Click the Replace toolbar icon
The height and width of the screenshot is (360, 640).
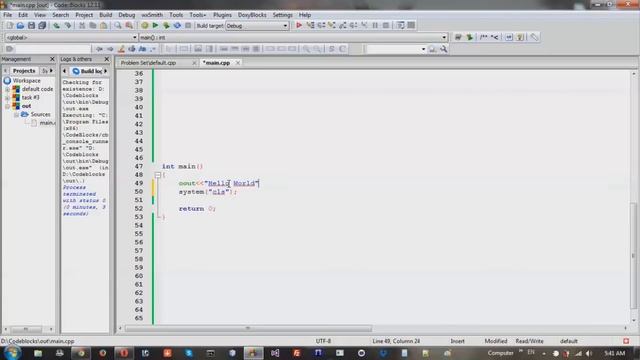(129, 26)
